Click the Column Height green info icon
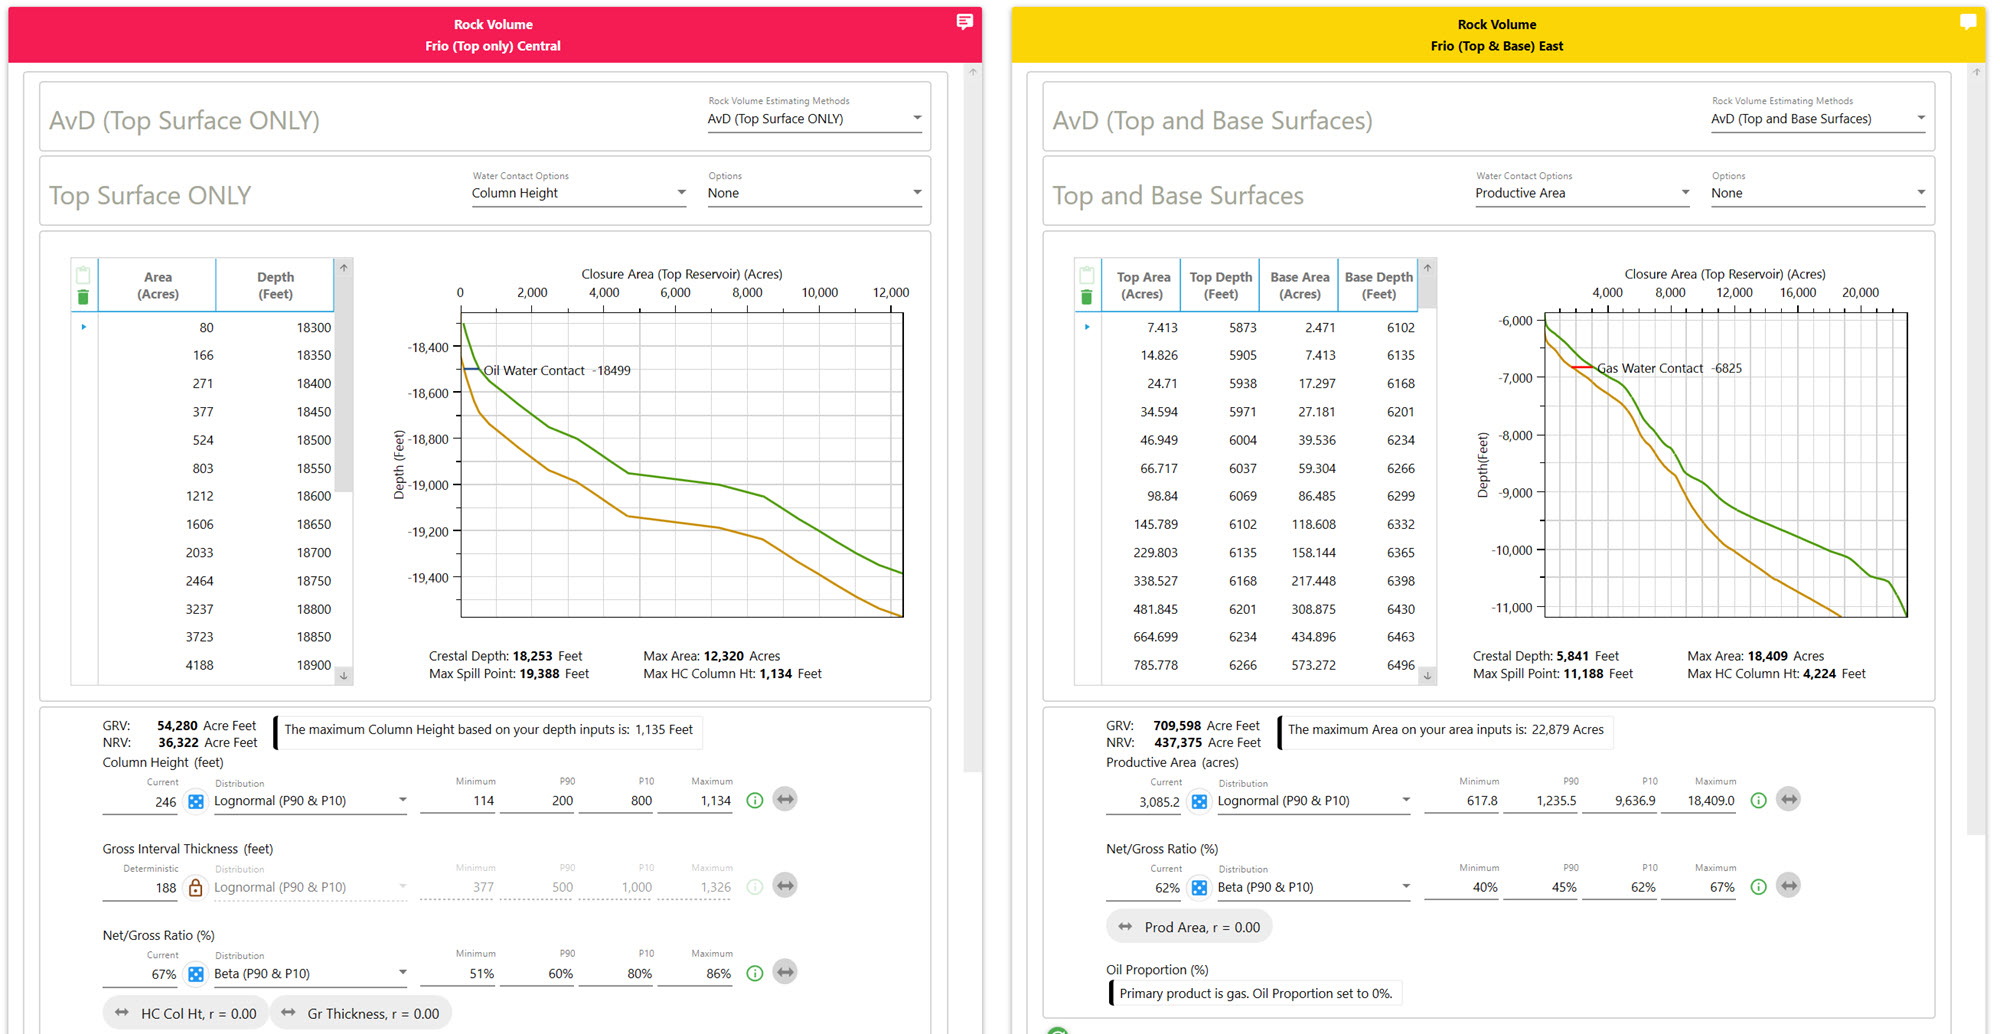This screenshot has width=2000, height=1034. click(x=755, y=800)
